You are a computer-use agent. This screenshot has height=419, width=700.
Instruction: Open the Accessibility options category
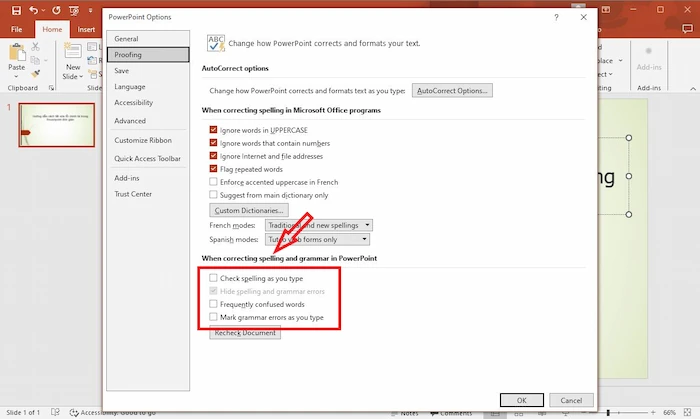click(x=148, y=103)
